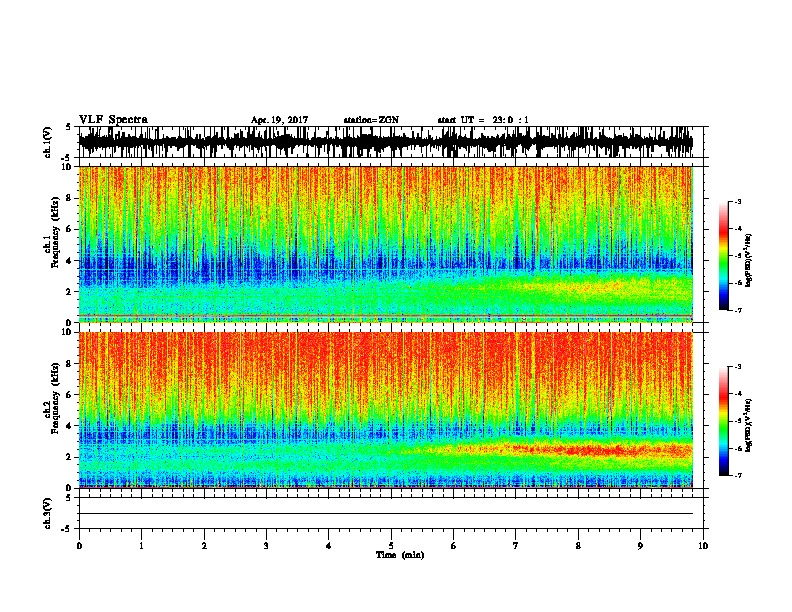
Task: Click the ch.1 color bar "-3" label
Action: (737, 202)
